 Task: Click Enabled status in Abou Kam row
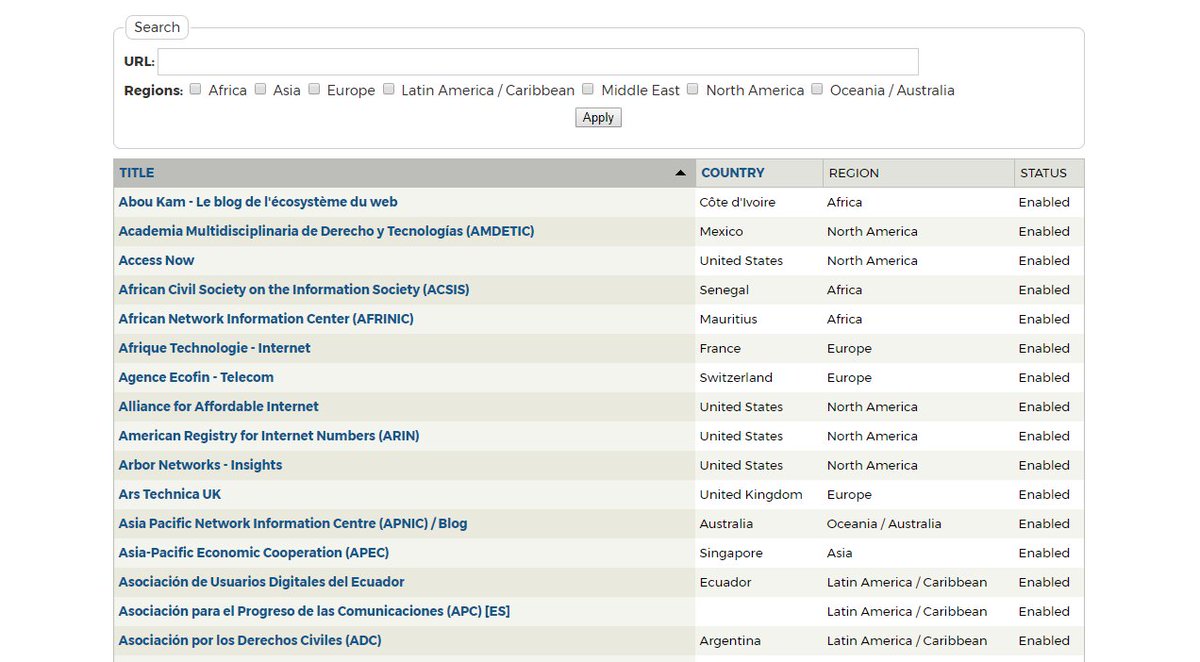pos(1044,202)
